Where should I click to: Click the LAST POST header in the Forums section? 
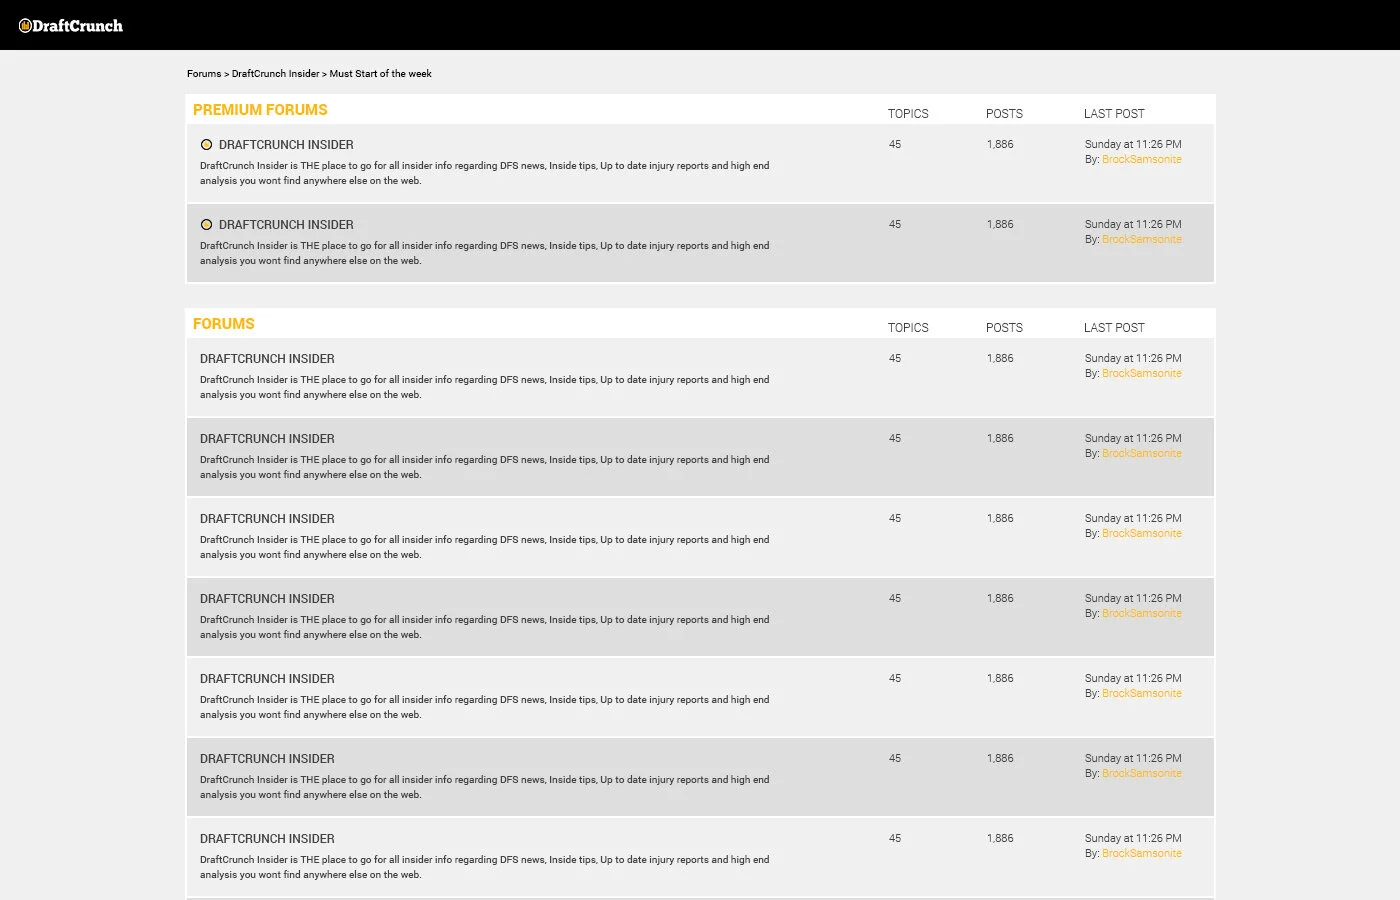tap(1114, 328)
